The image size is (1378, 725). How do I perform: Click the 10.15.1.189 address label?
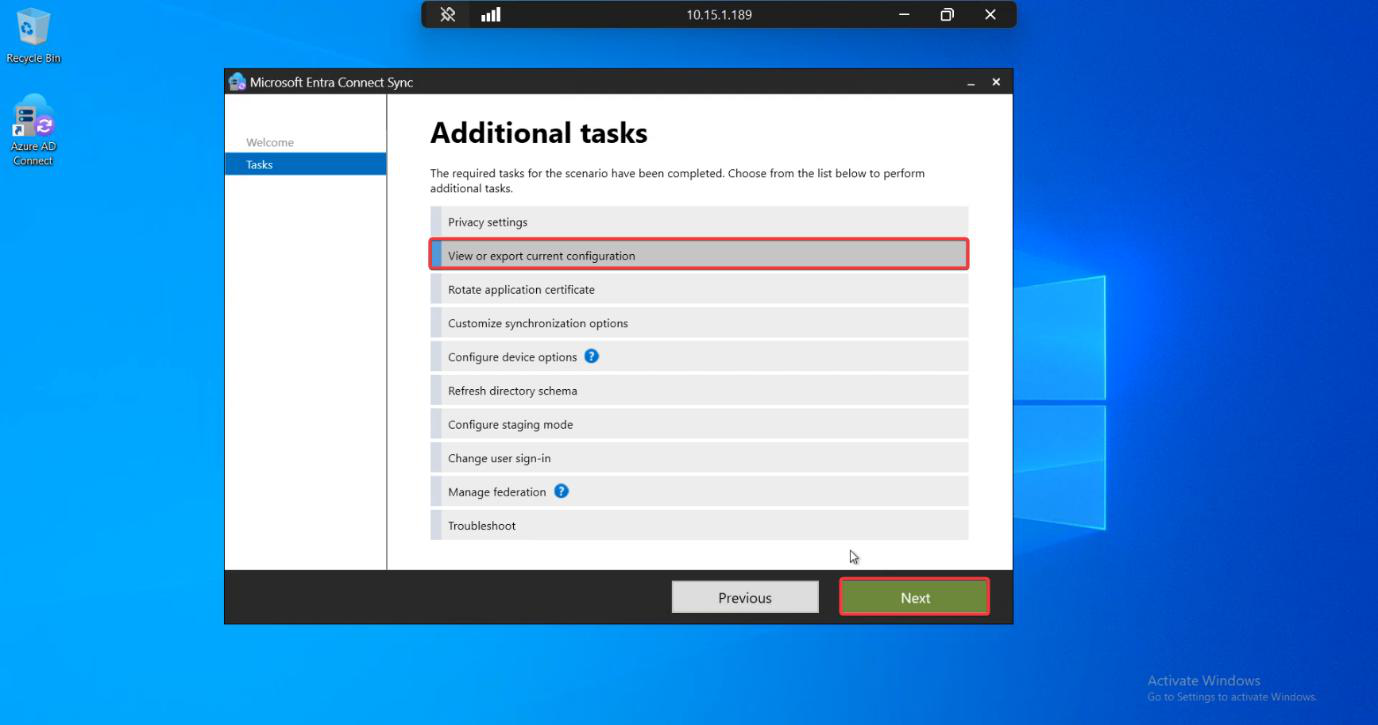click(719, 15)
